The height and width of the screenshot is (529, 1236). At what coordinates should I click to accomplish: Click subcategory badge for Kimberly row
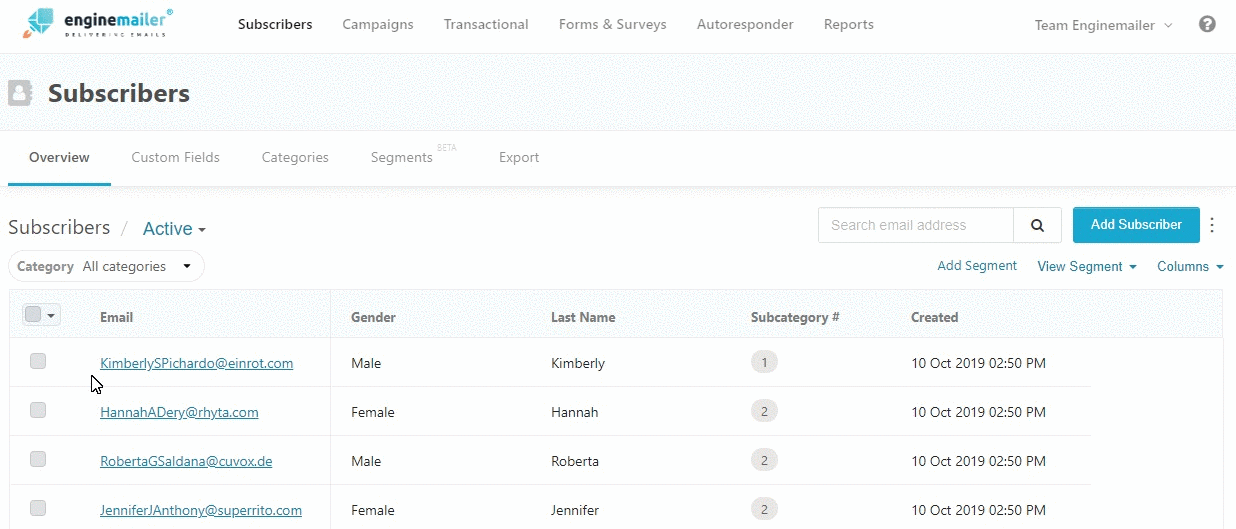tap(764, 362)
